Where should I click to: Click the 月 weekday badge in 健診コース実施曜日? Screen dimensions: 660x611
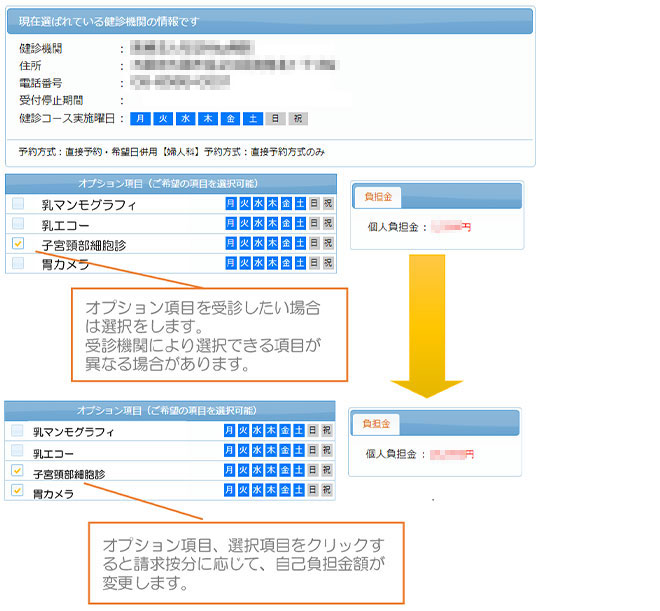tap(140, 119)
